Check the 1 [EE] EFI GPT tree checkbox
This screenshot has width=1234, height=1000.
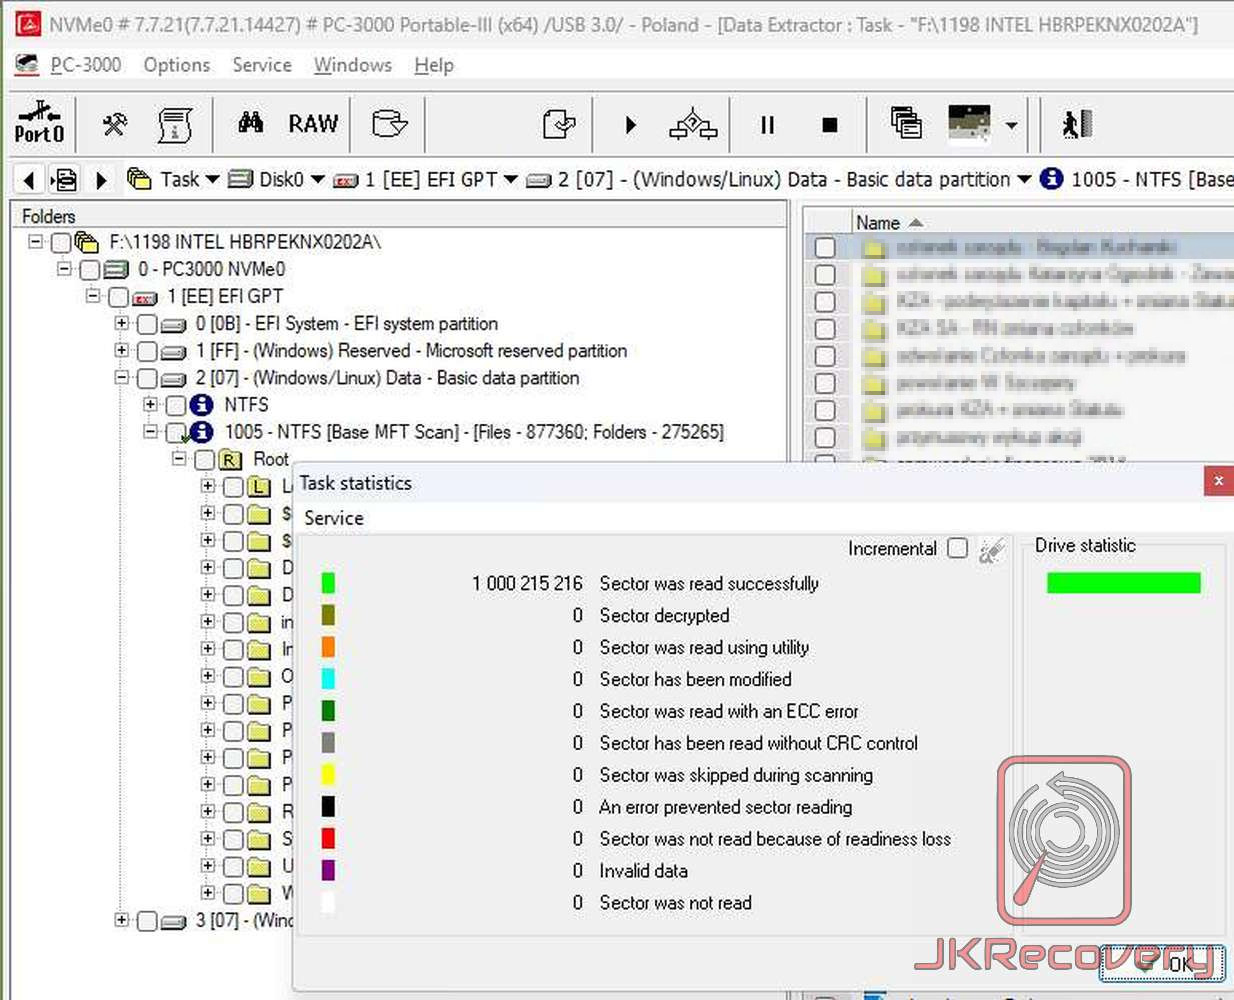tap(118, 297)
